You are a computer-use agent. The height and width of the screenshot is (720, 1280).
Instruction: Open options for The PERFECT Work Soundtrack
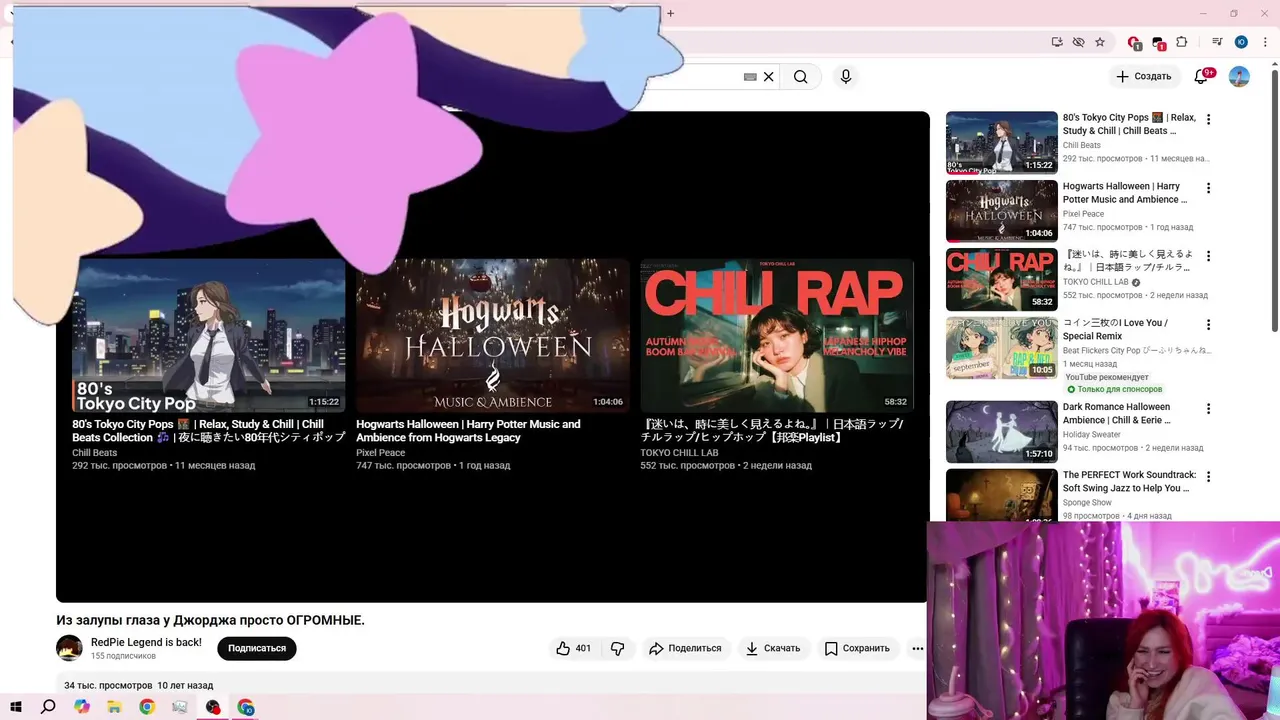(1208, 477)
